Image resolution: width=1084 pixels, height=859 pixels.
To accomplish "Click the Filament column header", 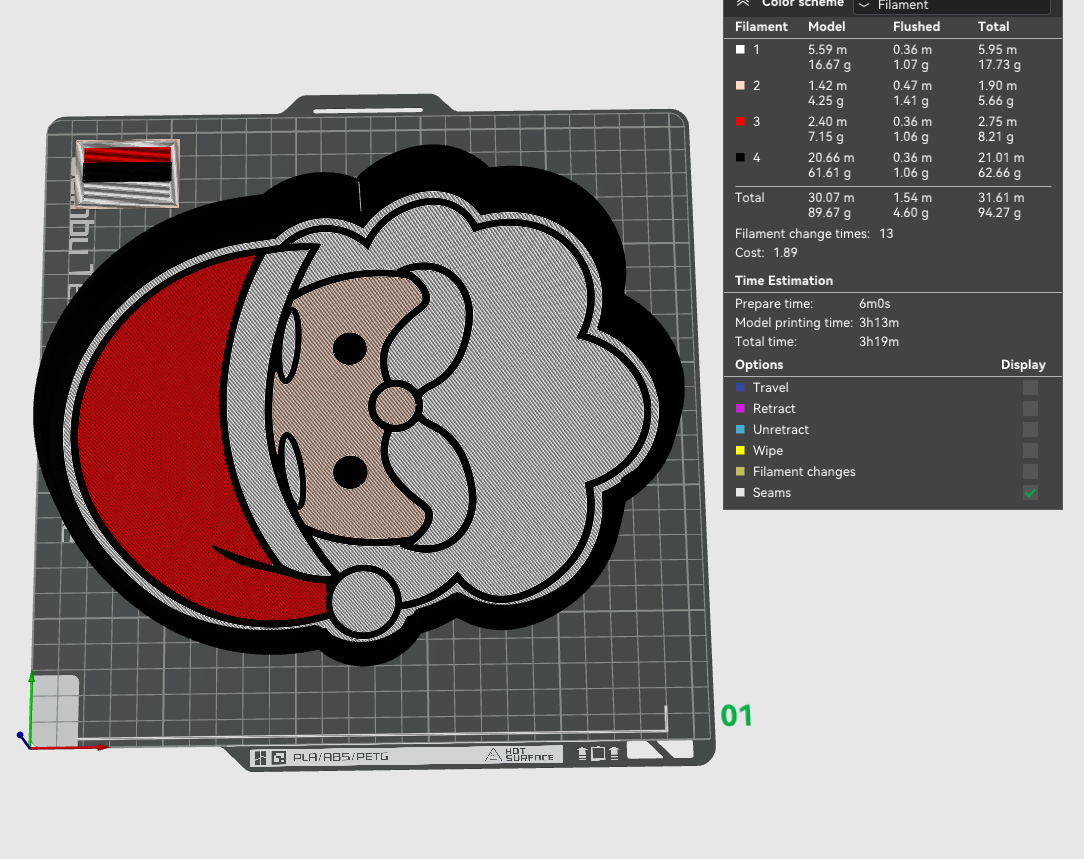I will (761, 26).
